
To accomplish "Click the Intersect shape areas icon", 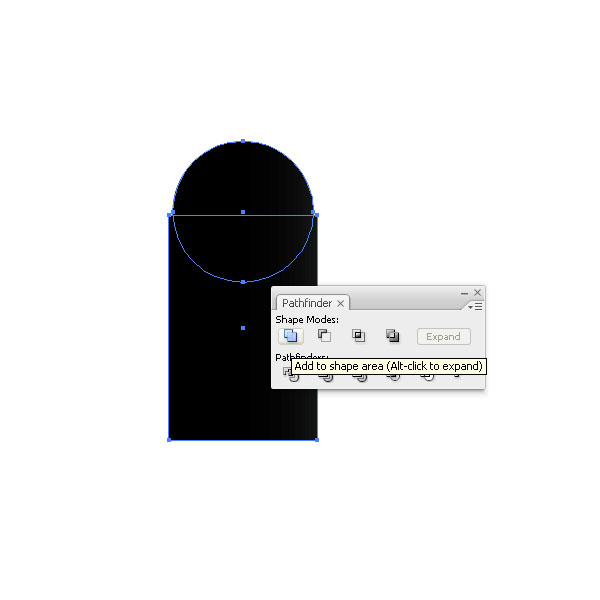I will pos(358,336).
